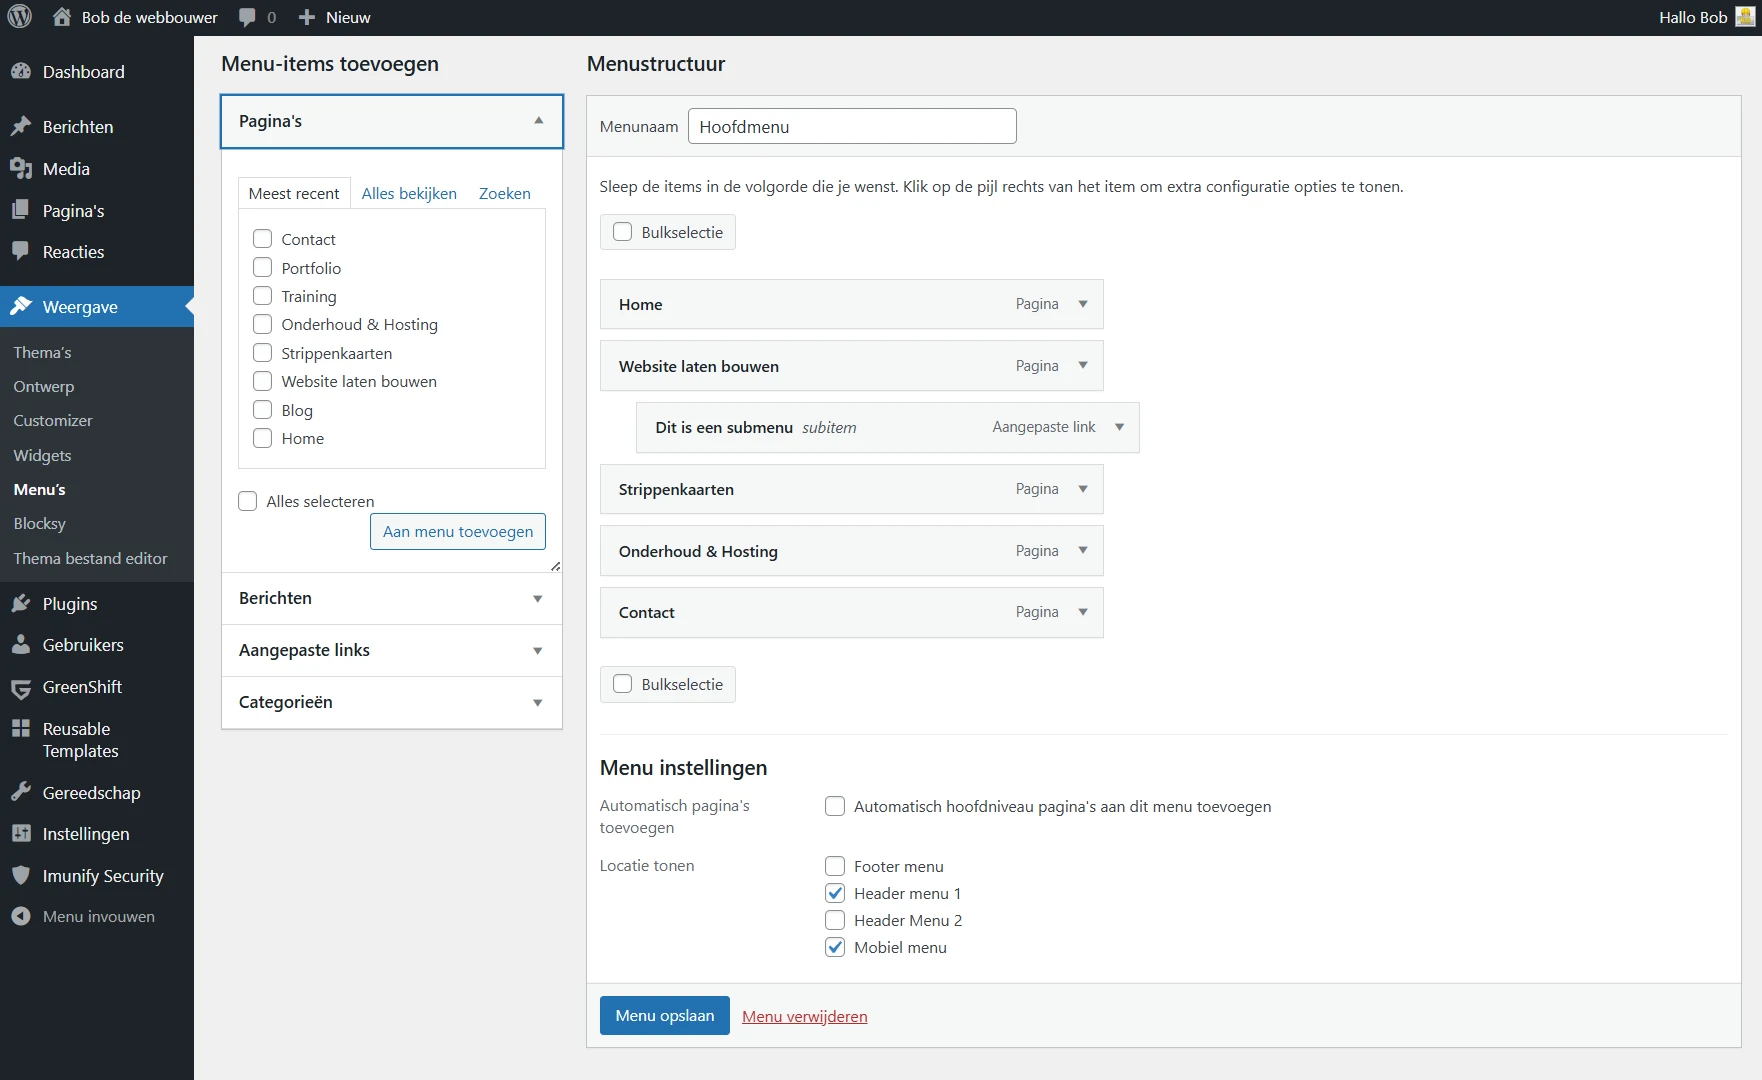The width and height of the screenshot is (1762, 1080).
Task: Check the Contact page checkbox
Action: (262, 238)
